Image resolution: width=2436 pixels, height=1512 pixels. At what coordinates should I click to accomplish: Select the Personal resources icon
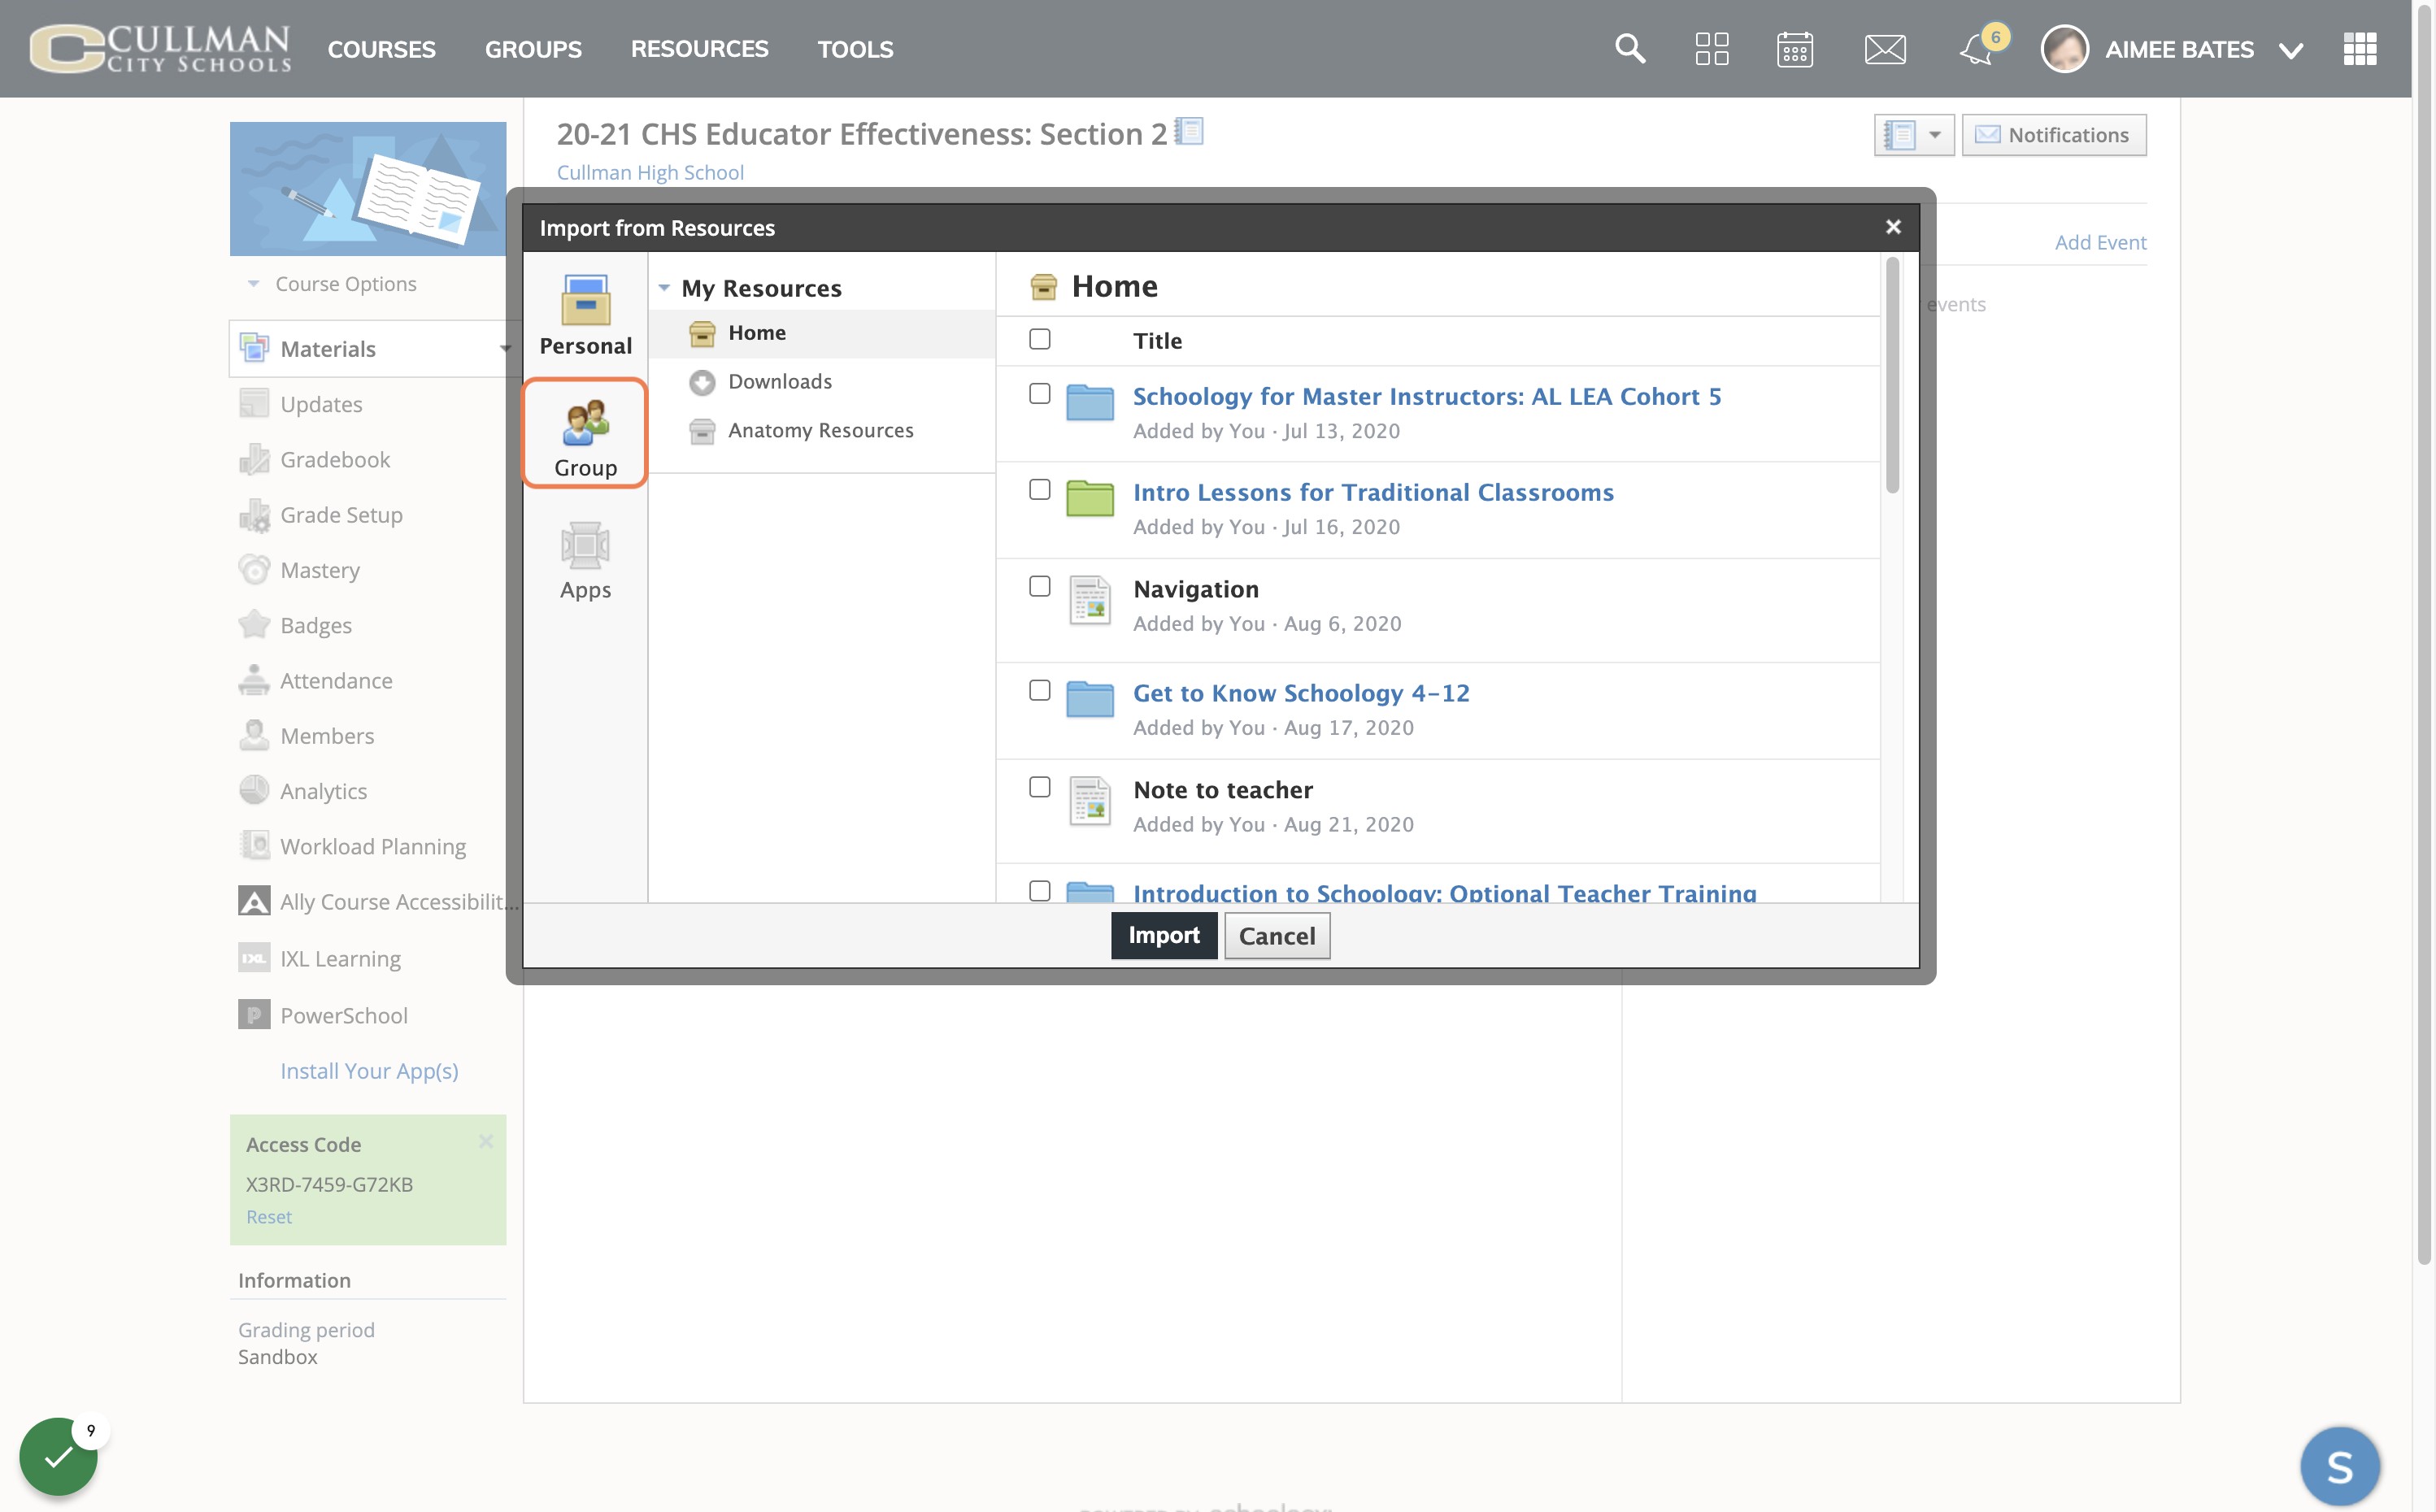point(586,315)
